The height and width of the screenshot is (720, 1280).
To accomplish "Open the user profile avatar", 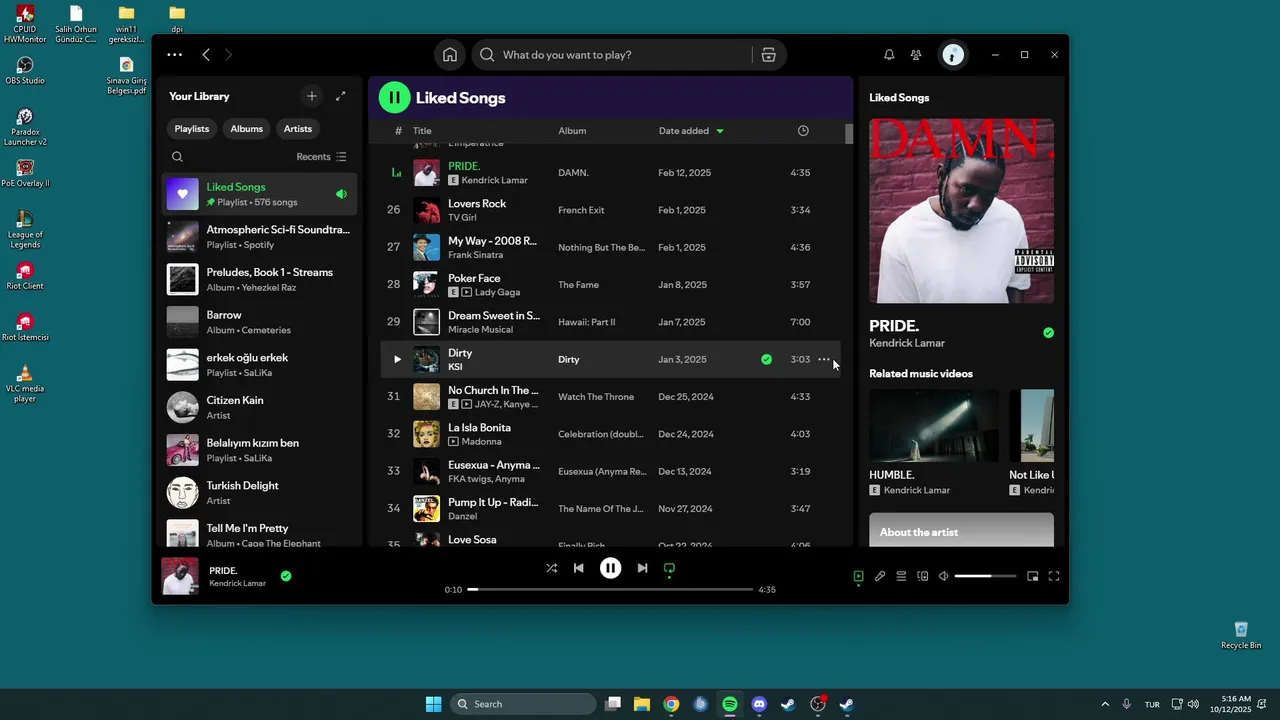I will click(953, 55).
